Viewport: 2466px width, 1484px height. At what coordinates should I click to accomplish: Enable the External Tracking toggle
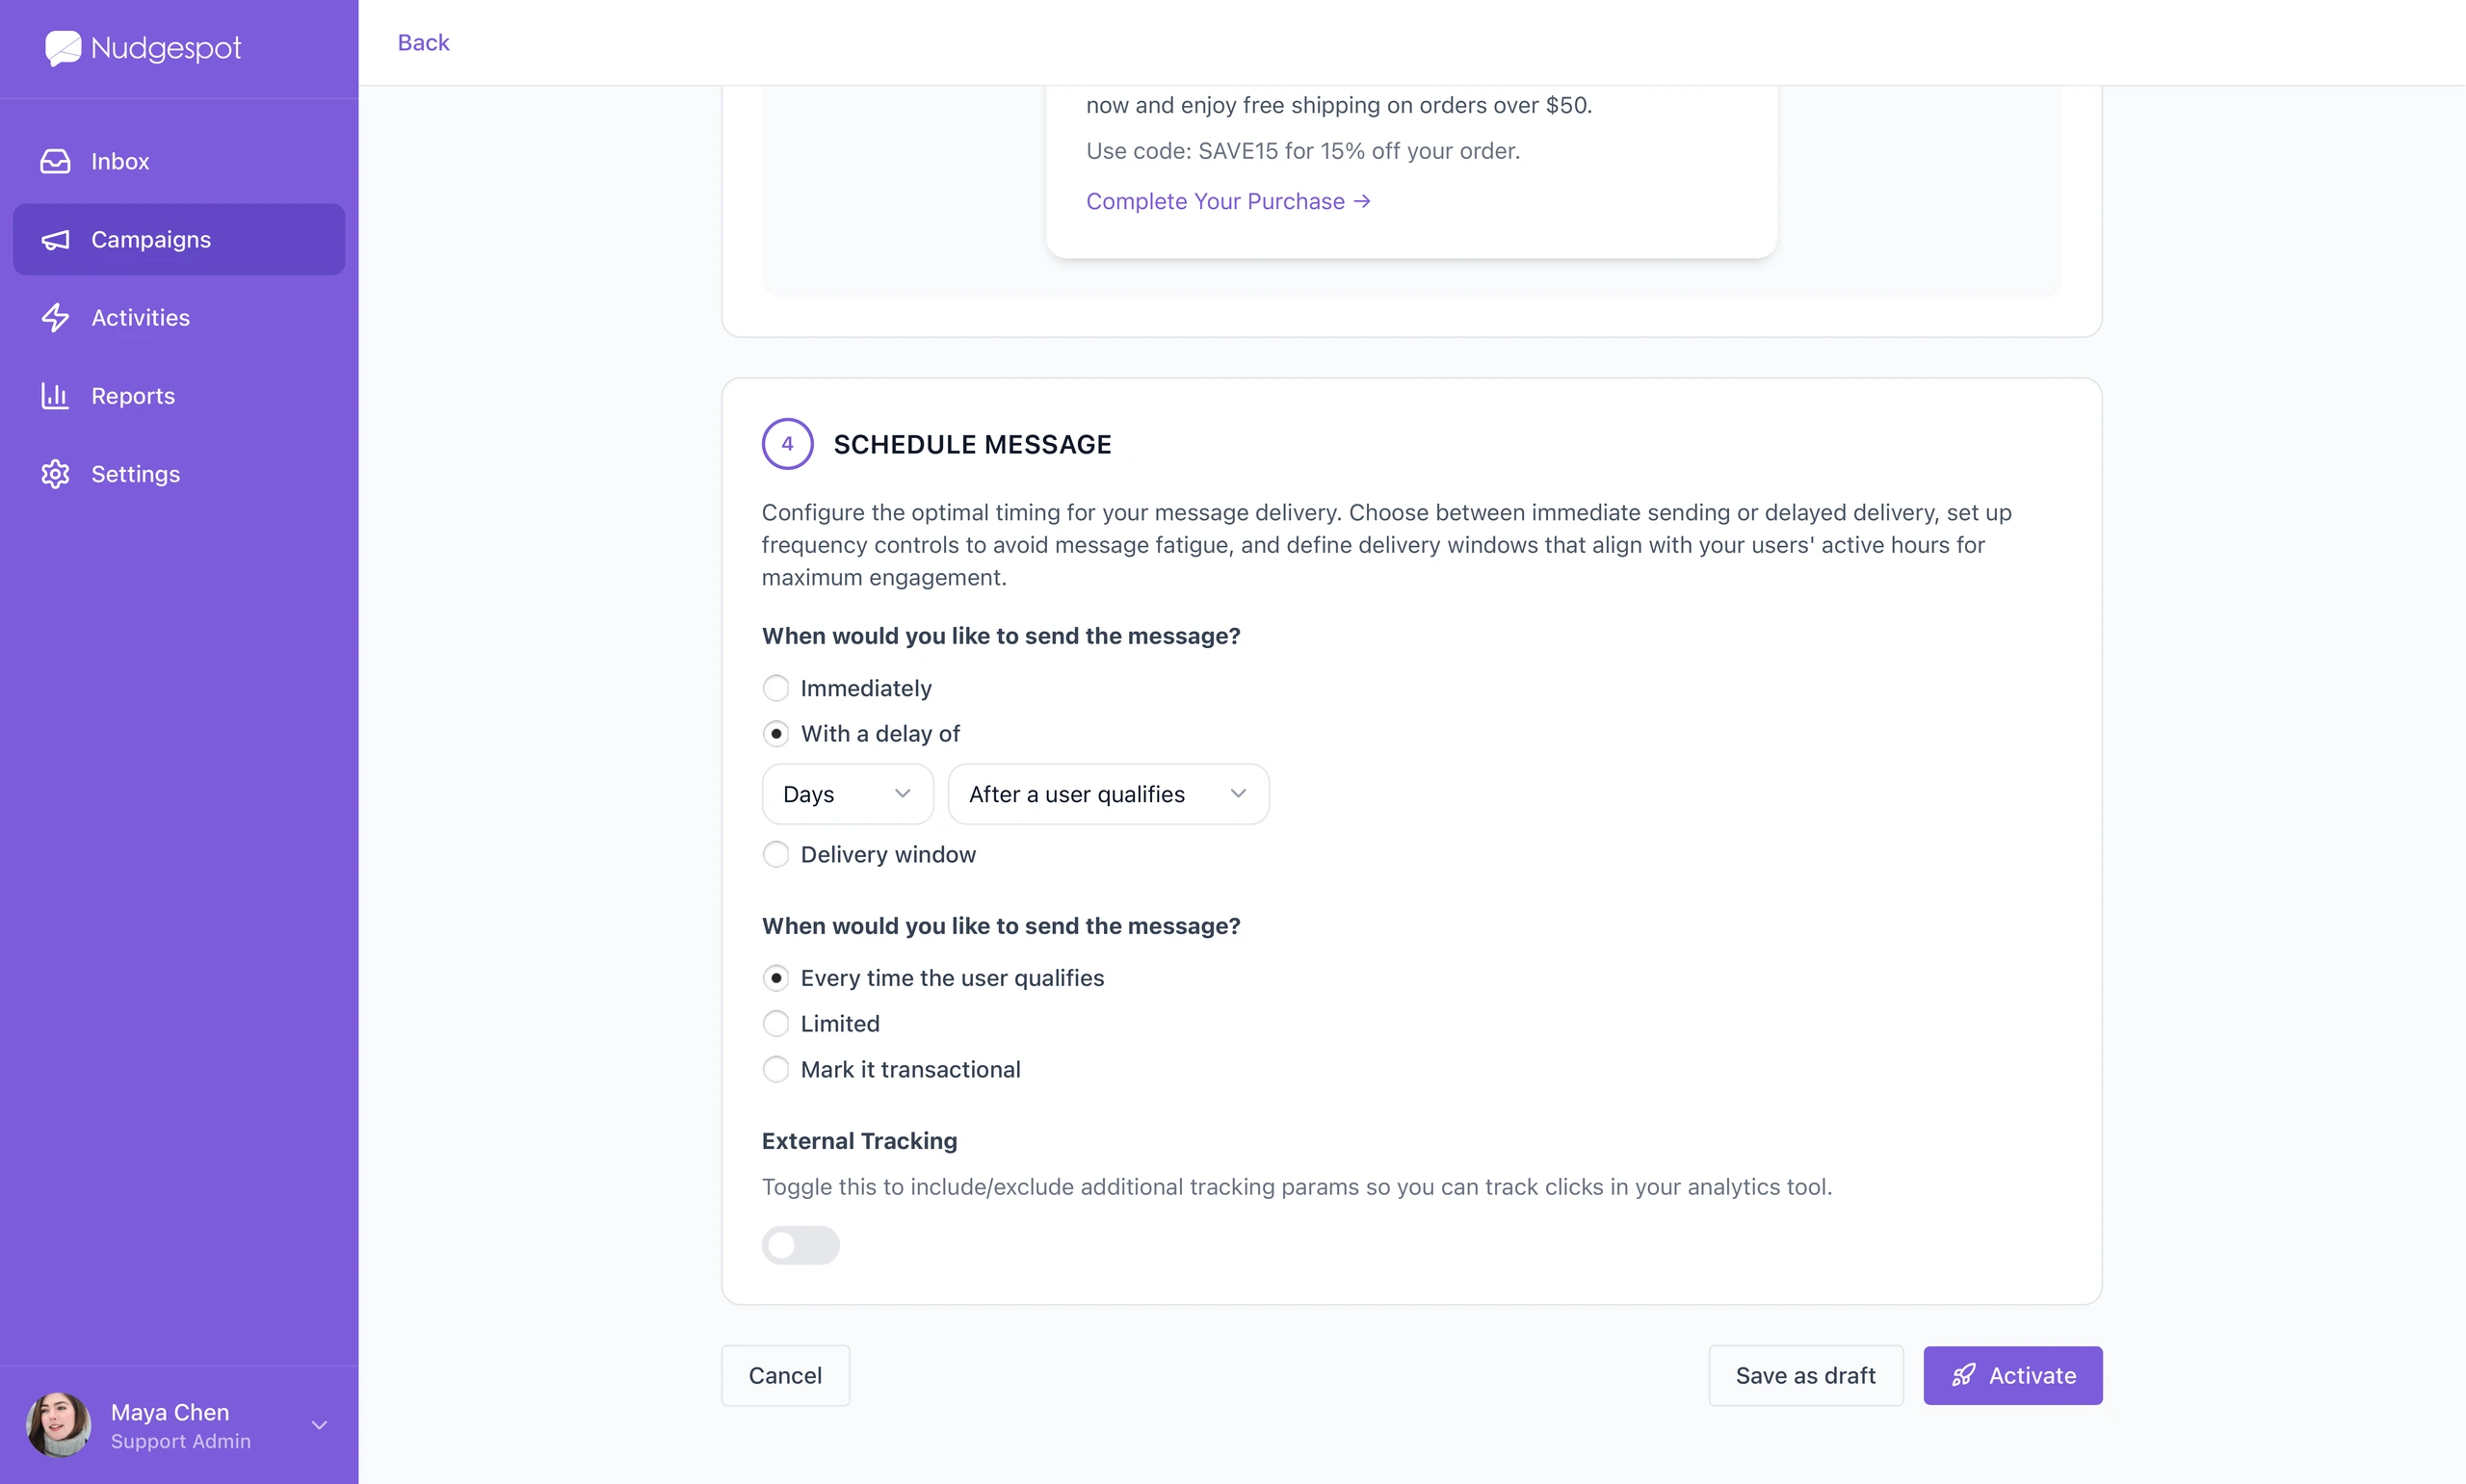point(800,1245)
